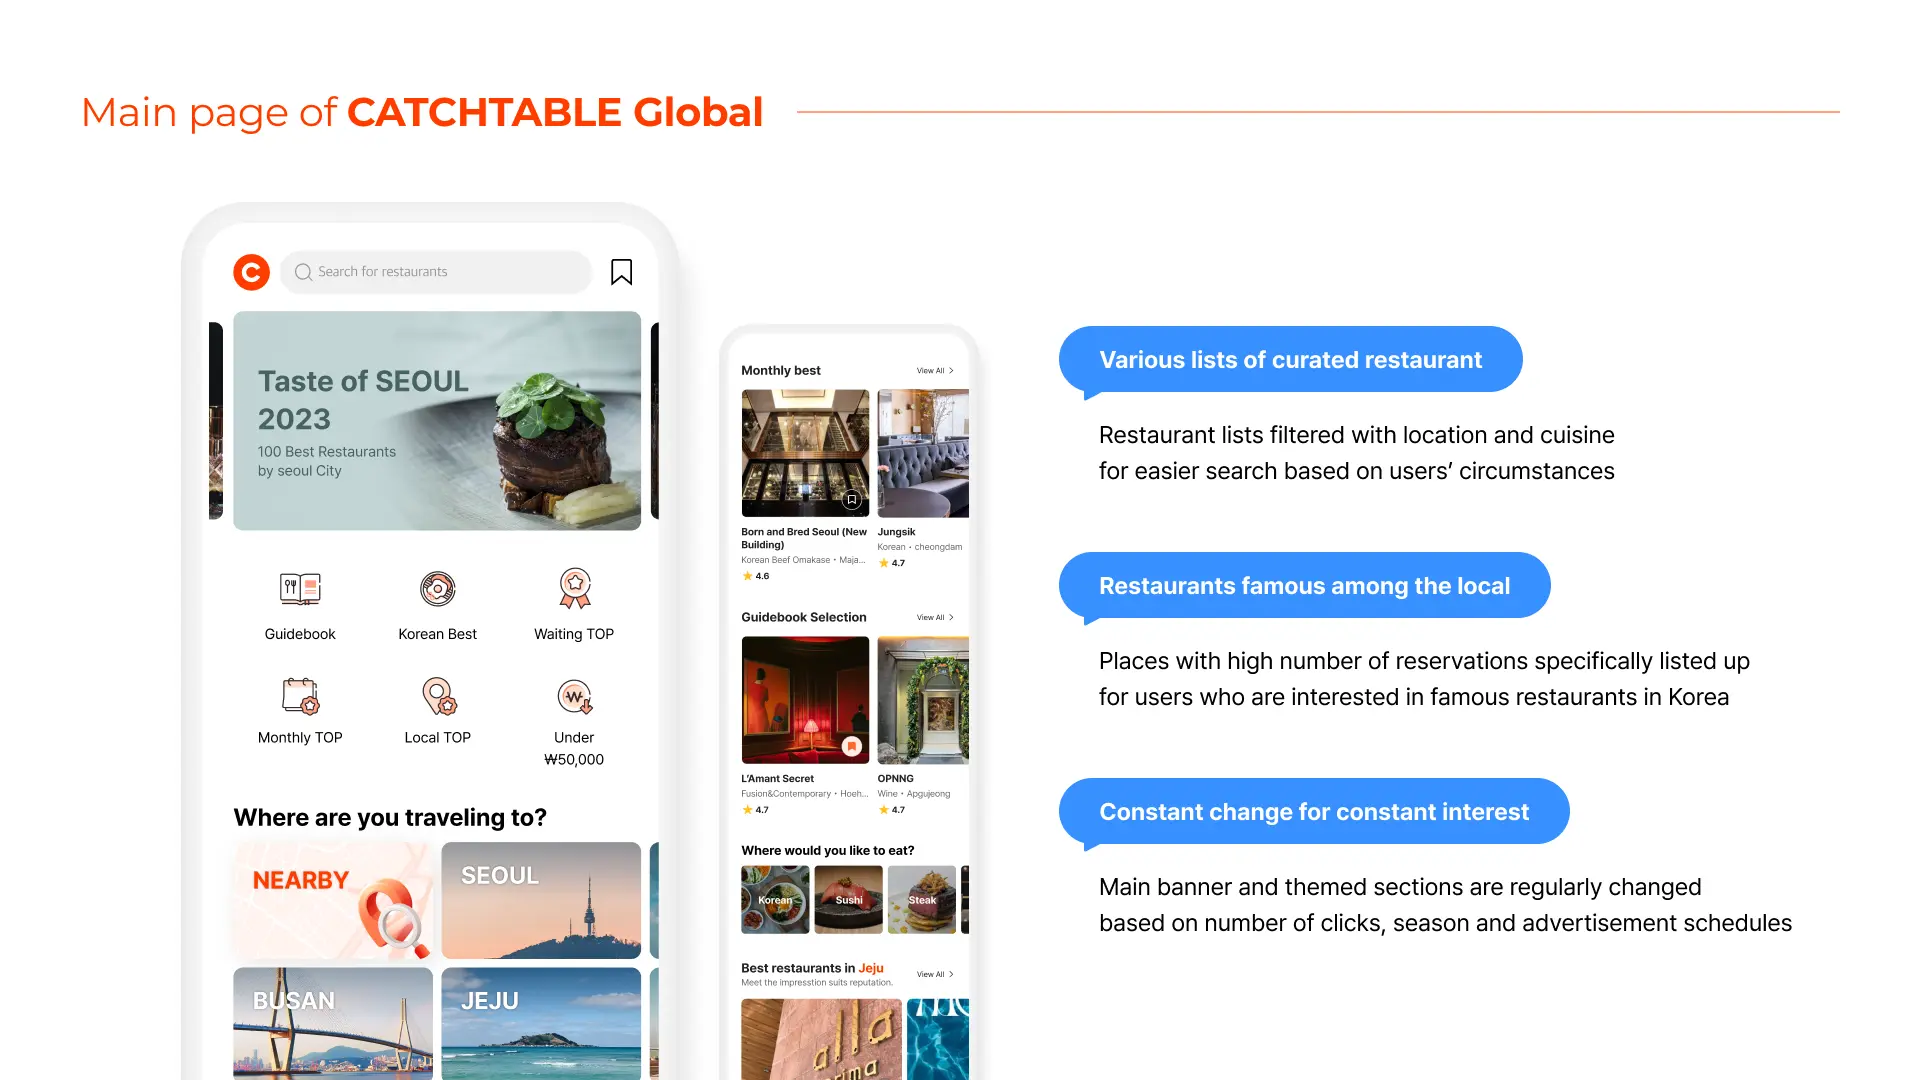This screenshot has width=1920, height=1080.
Task: Open the bookmark icon beside search bar
Action: coord(621,272)
